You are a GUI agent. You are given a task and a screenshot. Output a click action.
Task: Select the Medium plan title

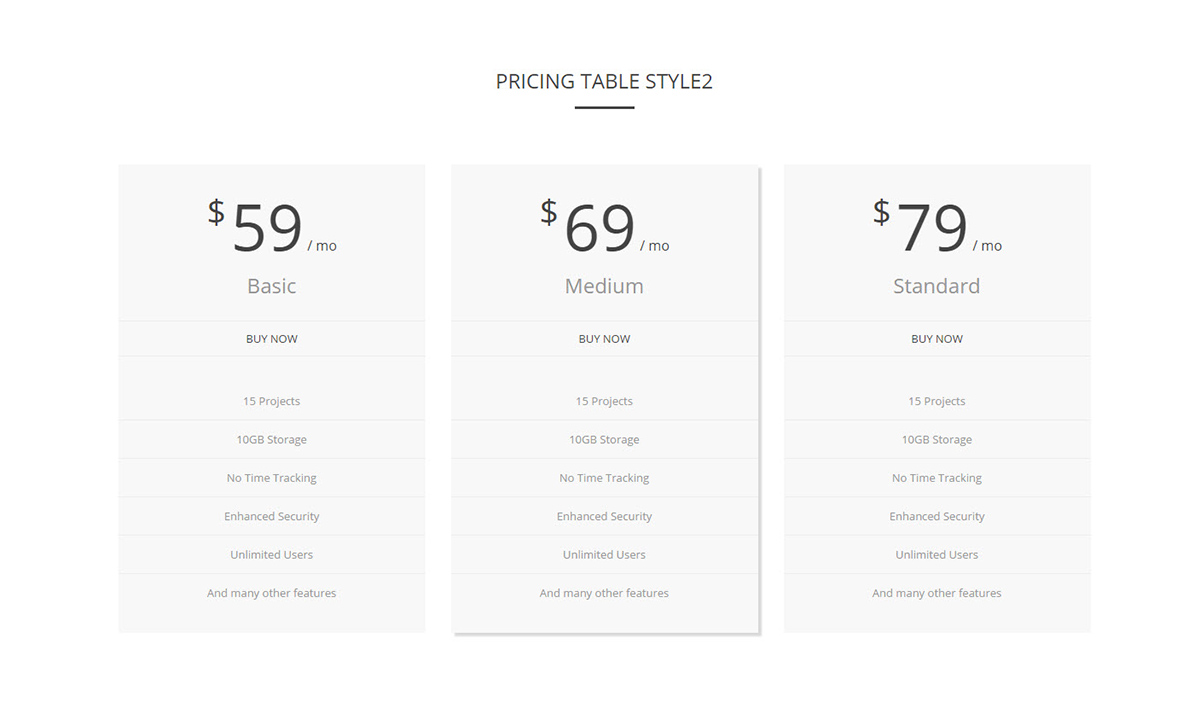pos(604,286)
